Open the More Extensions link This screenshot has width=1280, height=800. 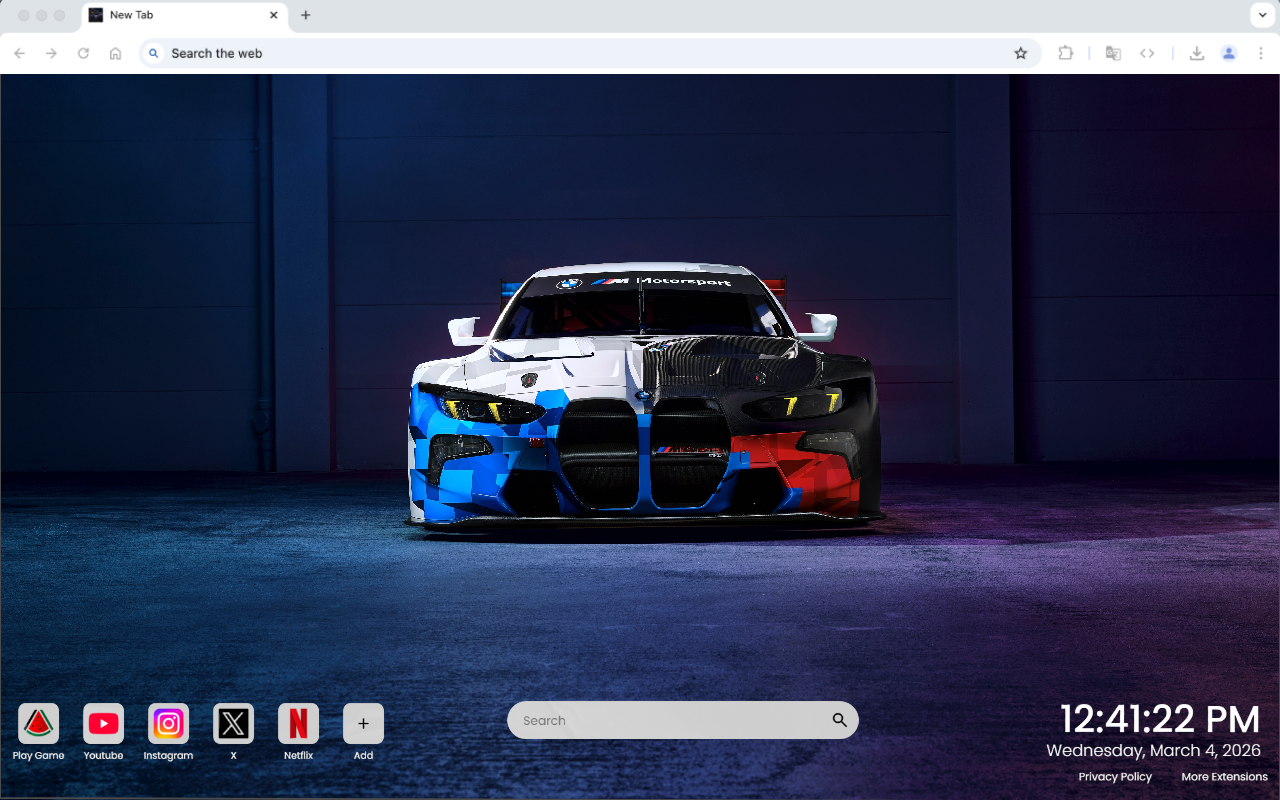point(1224,777)
